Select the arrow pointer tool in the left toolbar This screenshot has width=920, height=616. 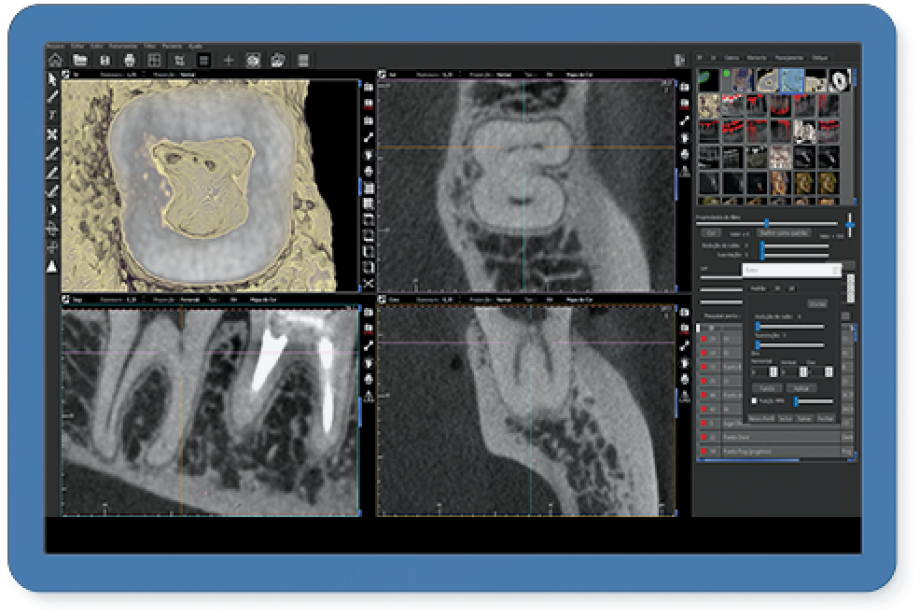coord(51,77)
